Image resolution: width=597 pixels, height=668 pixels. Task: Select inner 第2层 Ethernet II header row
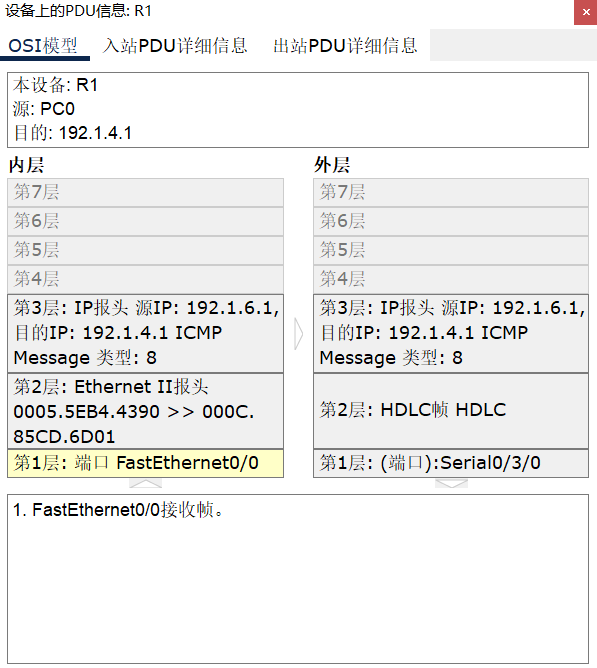click(x=145, y=411)
